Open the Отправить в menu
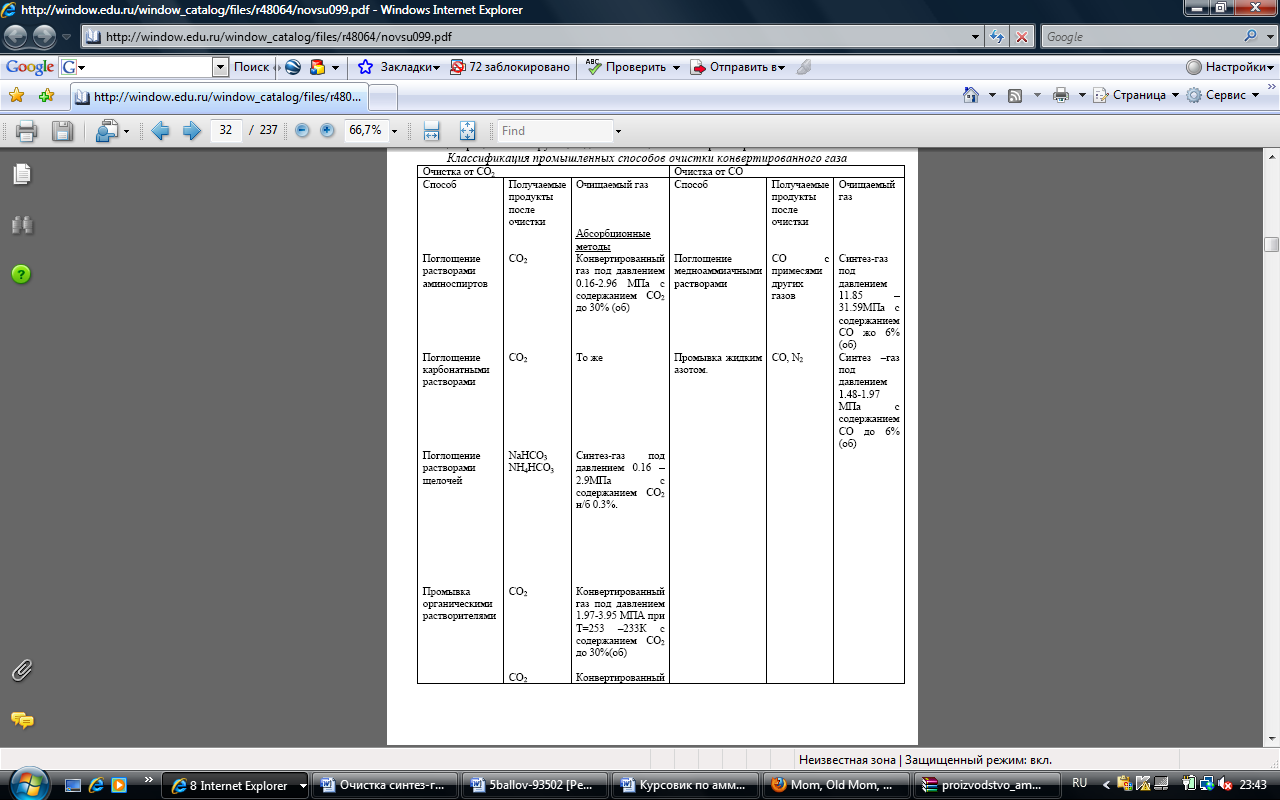This screenshot has height=800, width=1280. (x=737, y=67)
